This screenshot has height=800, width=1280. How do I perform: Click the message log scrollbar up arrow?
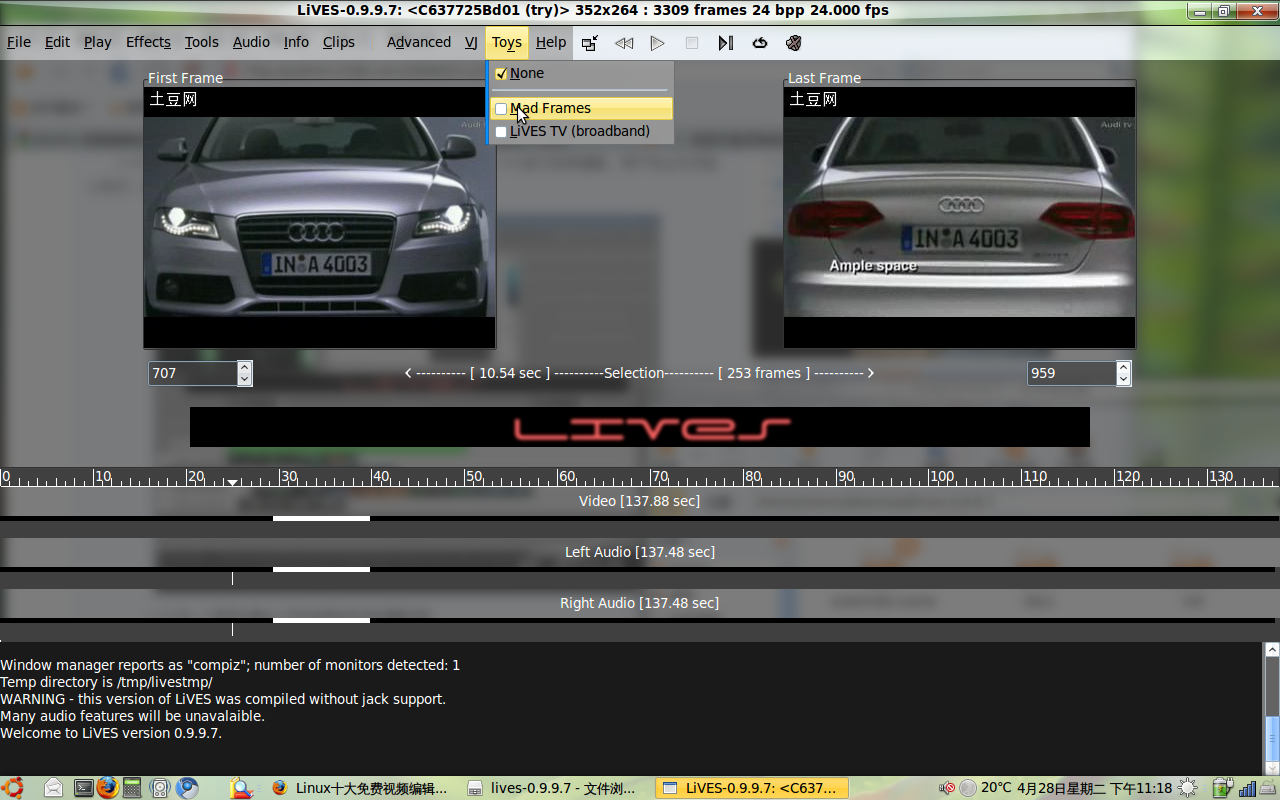1272,649
